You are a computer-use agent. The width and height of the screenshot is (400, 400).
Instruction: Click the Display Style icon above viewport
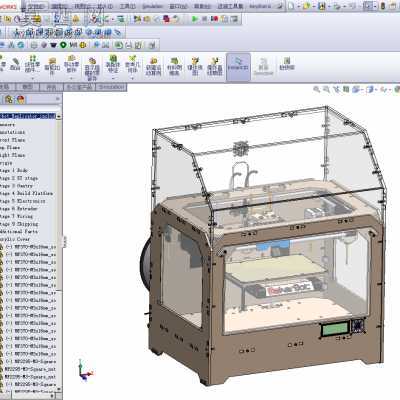click(x=370, y=89)
